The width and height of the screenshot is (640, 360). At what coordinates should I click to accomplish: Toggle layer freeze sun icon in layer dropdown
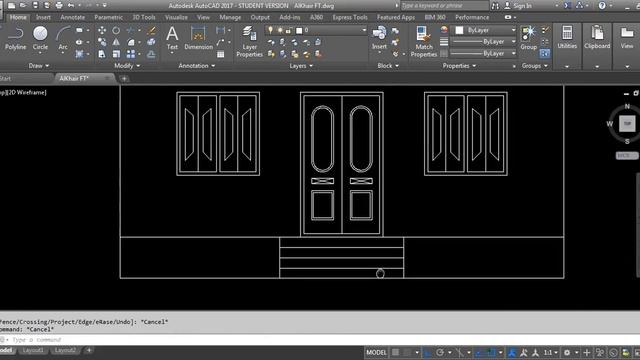click(x=280, y=30)
